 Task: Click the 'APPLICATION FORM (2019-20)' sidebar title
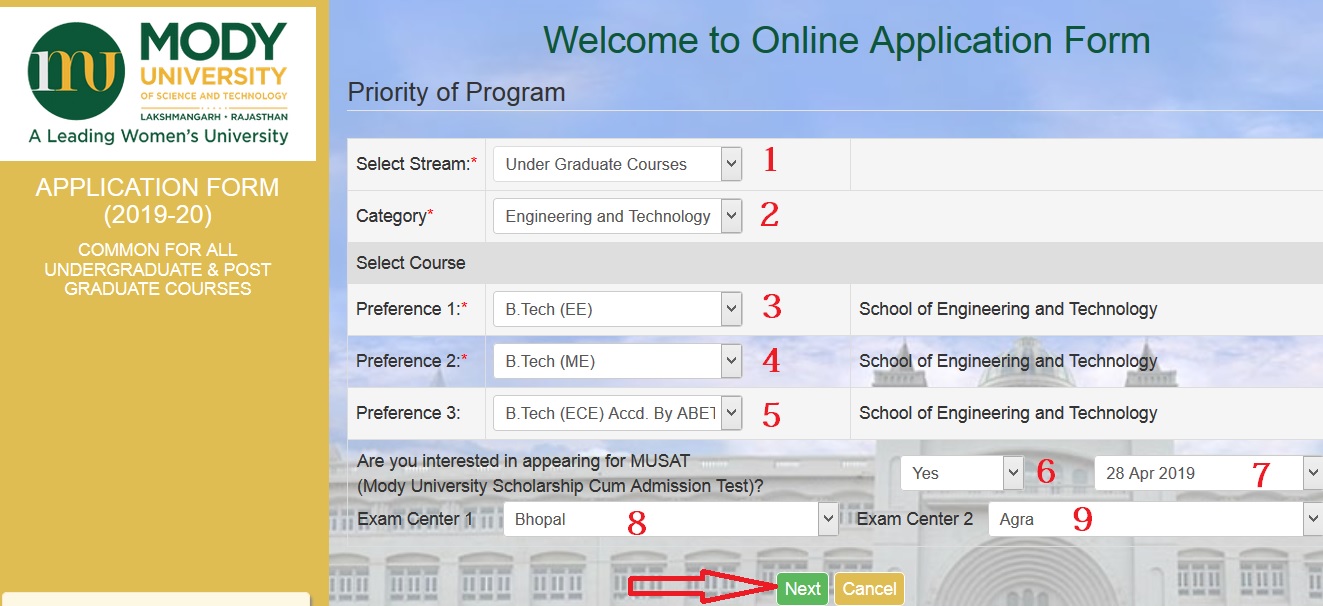(x=158, y=201)
